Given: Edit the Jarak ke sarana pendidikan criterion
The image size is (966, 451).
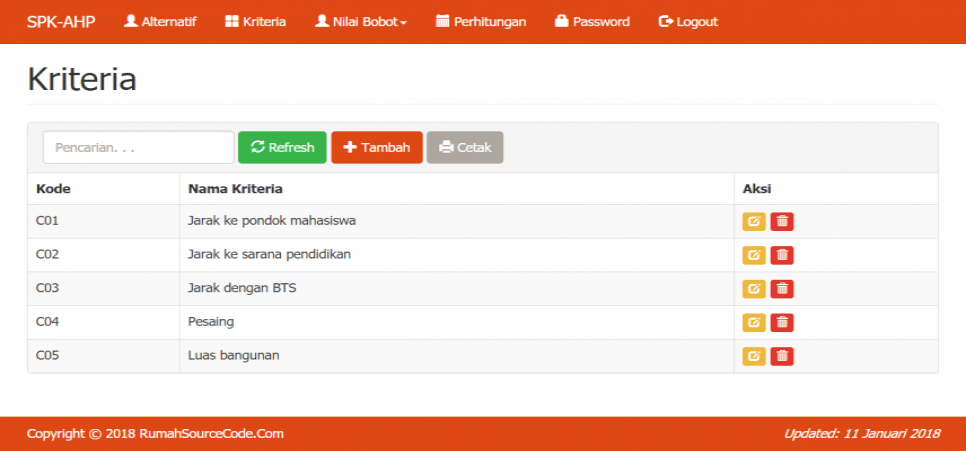Looking at the screenshot, I should click(753, 255).
